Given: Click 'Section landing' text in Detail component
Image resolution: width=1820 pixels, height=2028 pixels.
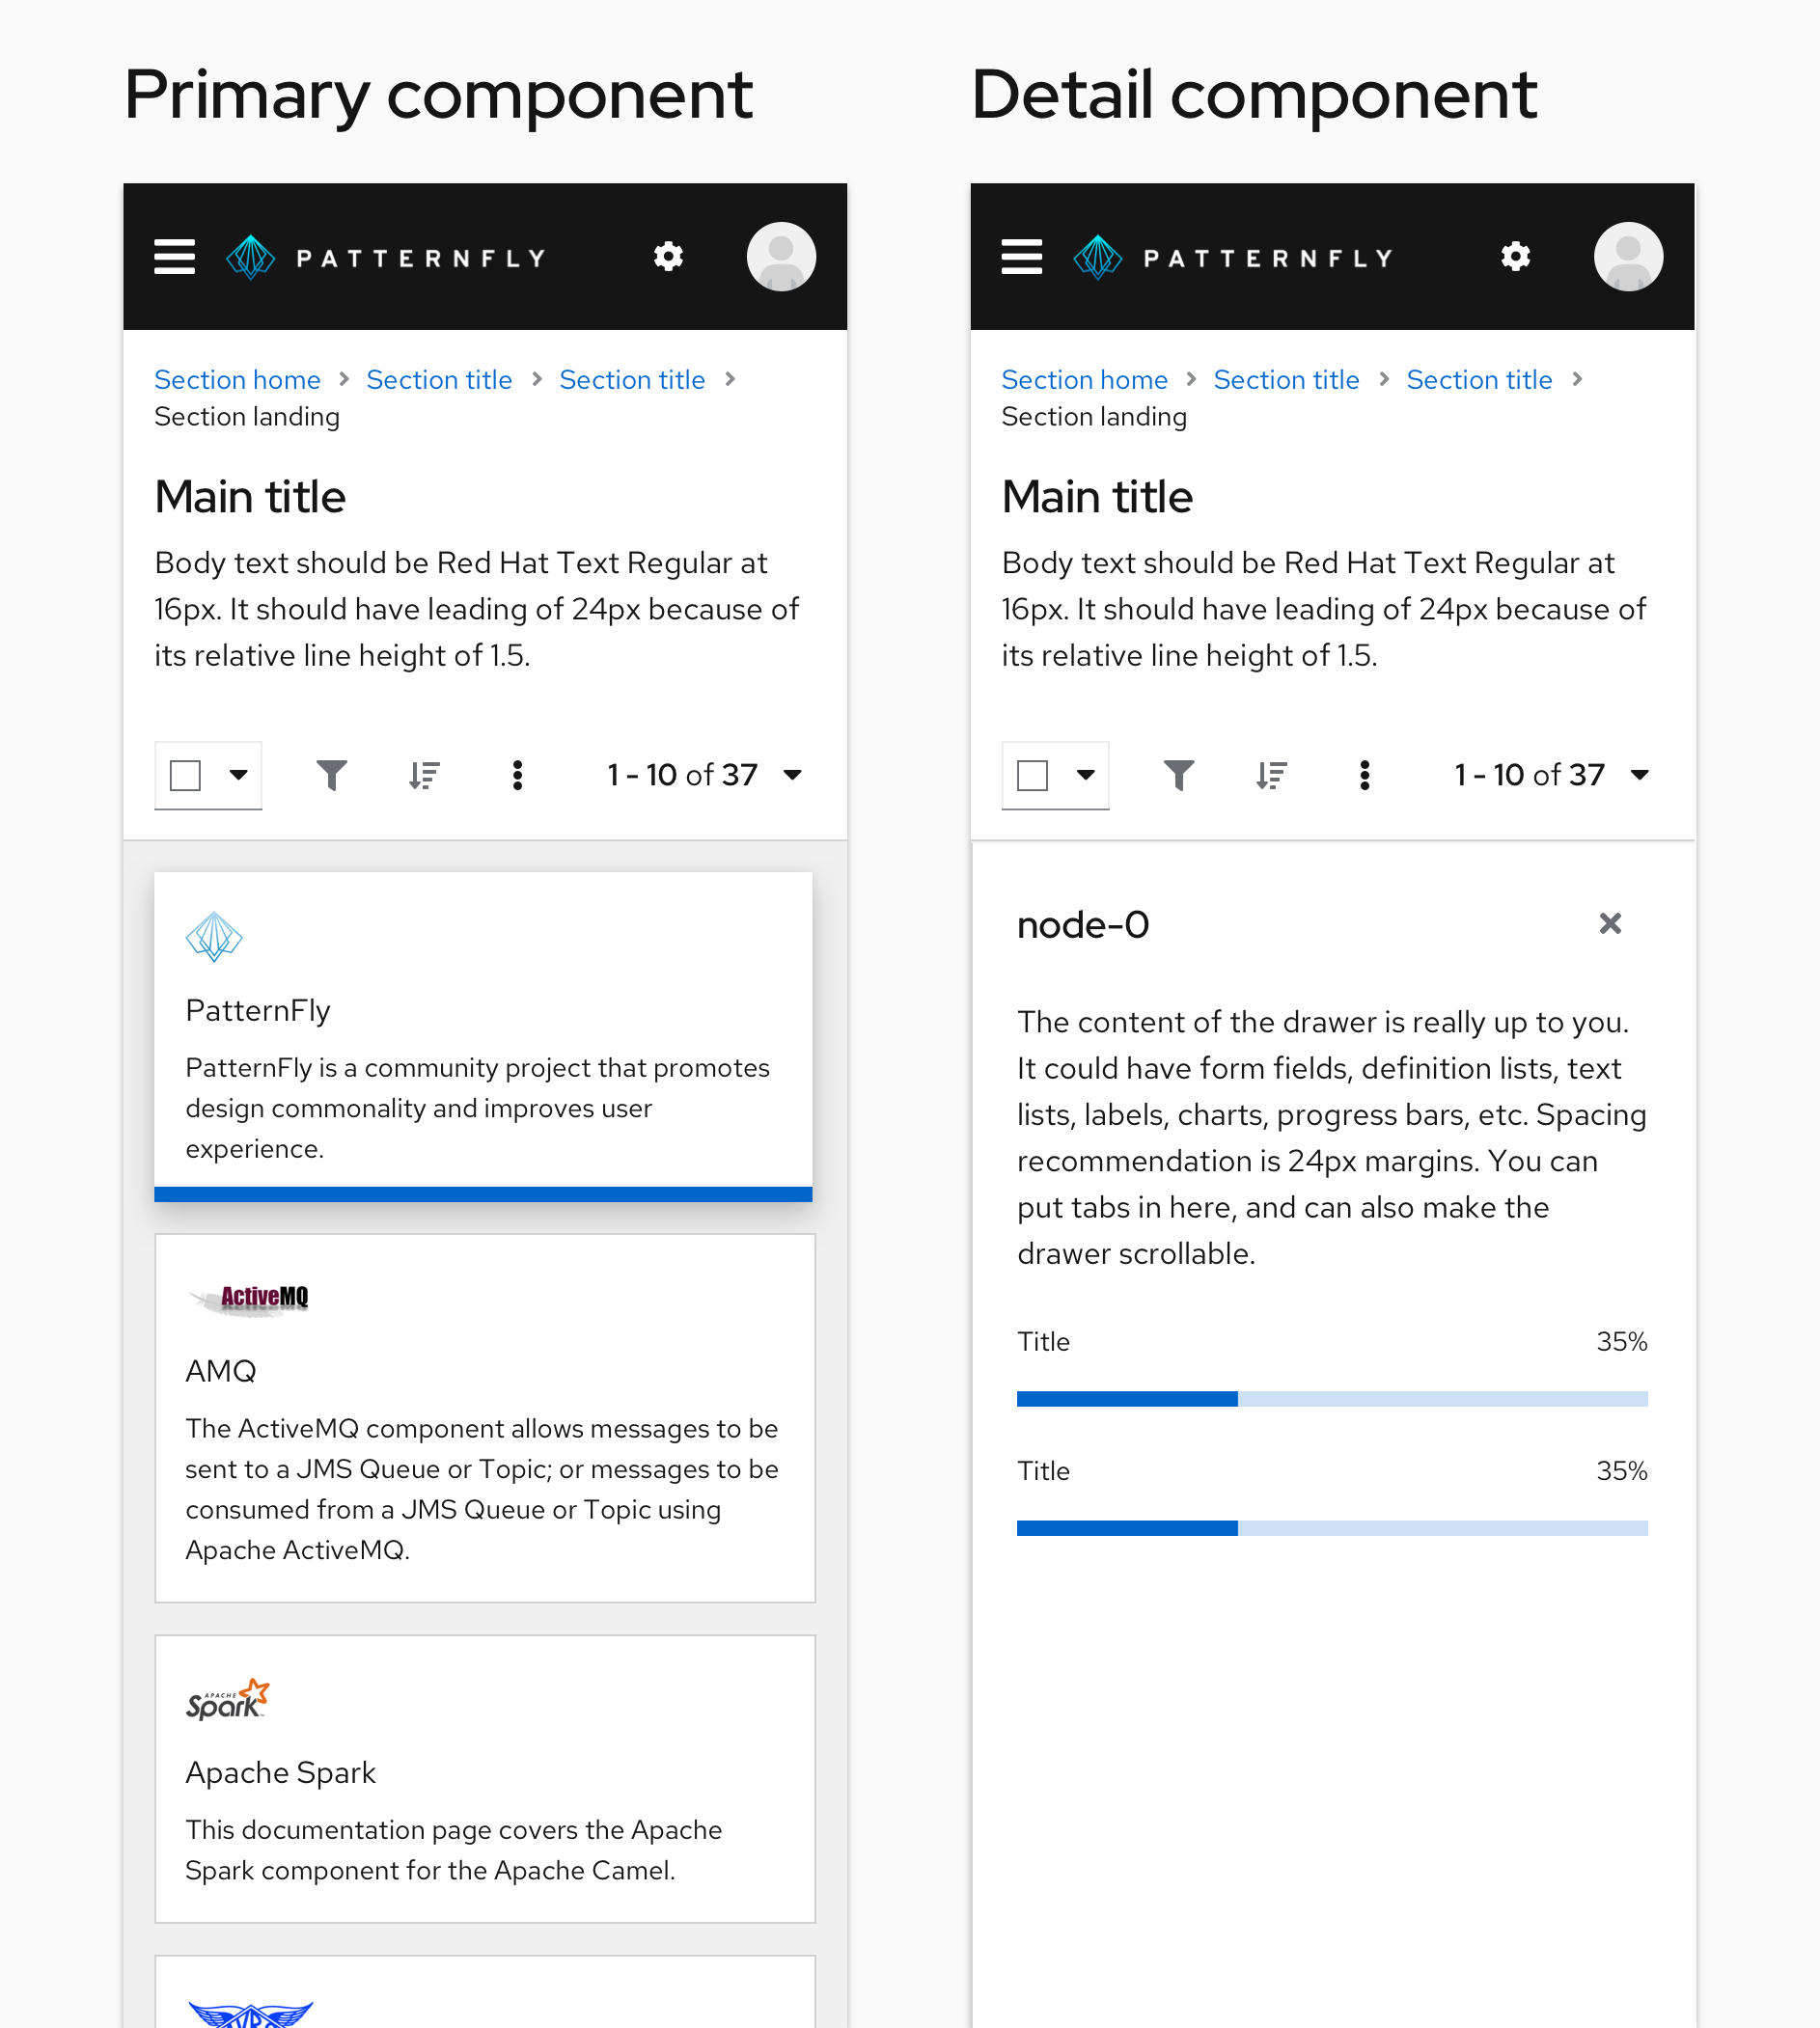Looking at the screenshot, I should (1094, 417).
